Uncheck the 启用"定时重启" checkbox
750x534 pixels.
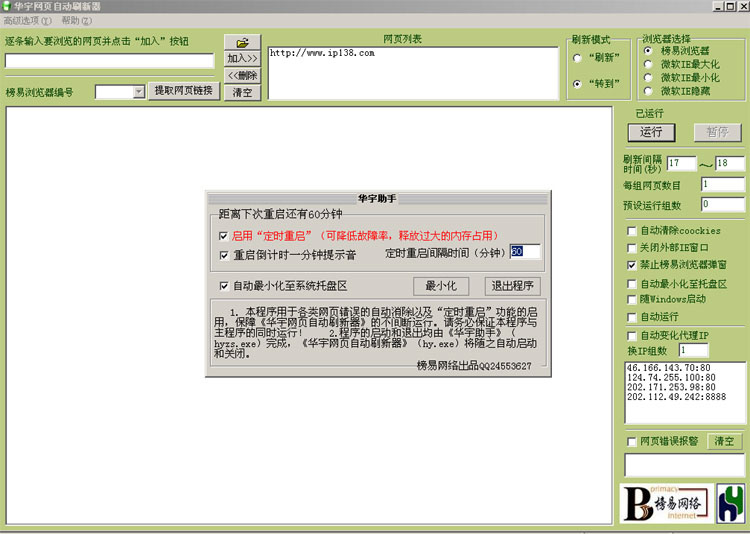[223, 236]
